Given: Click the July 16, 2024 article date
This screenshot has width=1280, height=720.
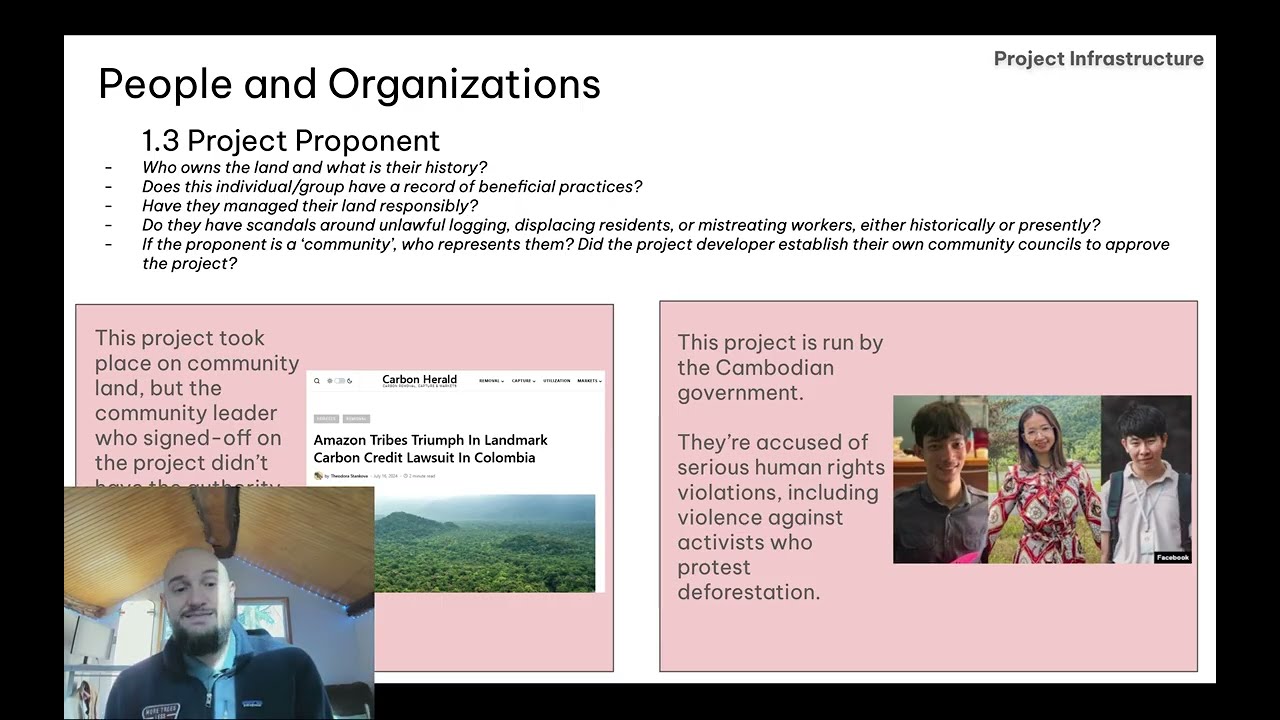Looking at the screenshot, I should coord(385,476).
